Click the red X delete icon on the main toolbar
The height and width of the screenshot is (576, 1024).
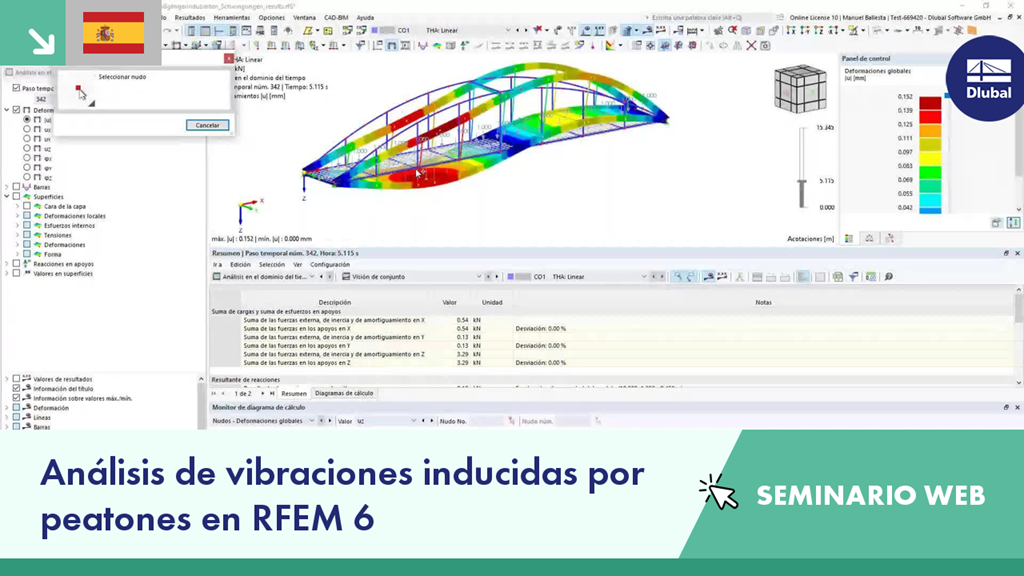pos(751,44)
